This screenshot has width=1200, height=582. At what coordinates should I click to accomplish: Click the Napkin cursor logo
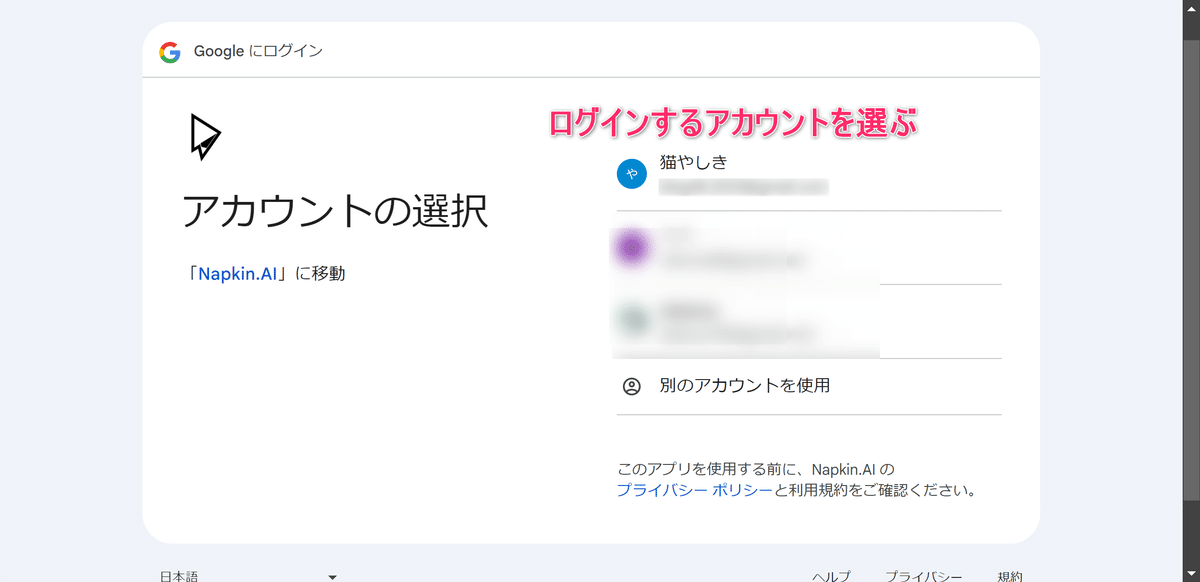(x=204, y=136)
